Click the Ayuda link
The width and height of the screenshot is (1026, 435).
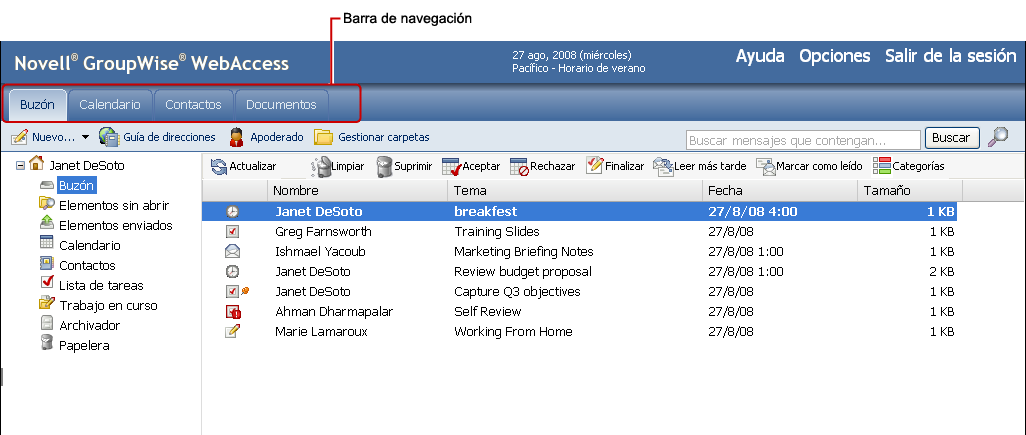[x=760, y=56]
